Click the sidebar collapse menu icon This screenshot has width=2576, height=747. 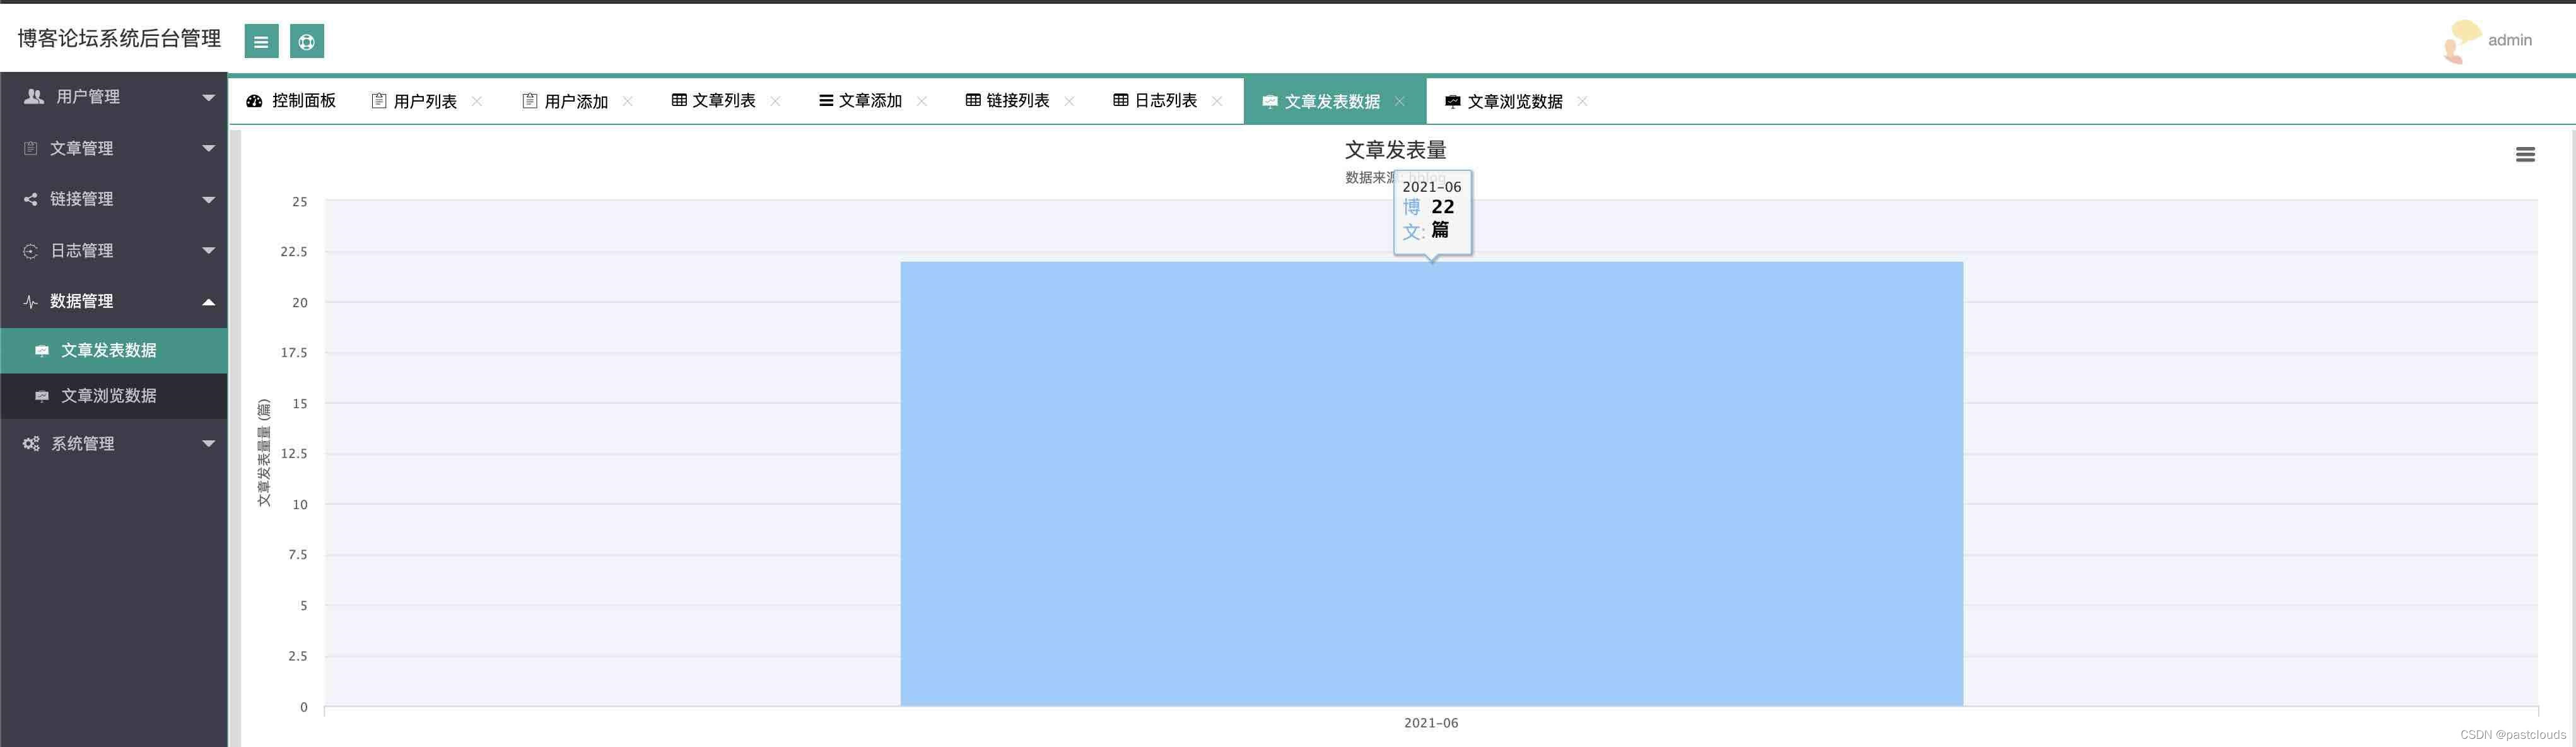point(261,41)
